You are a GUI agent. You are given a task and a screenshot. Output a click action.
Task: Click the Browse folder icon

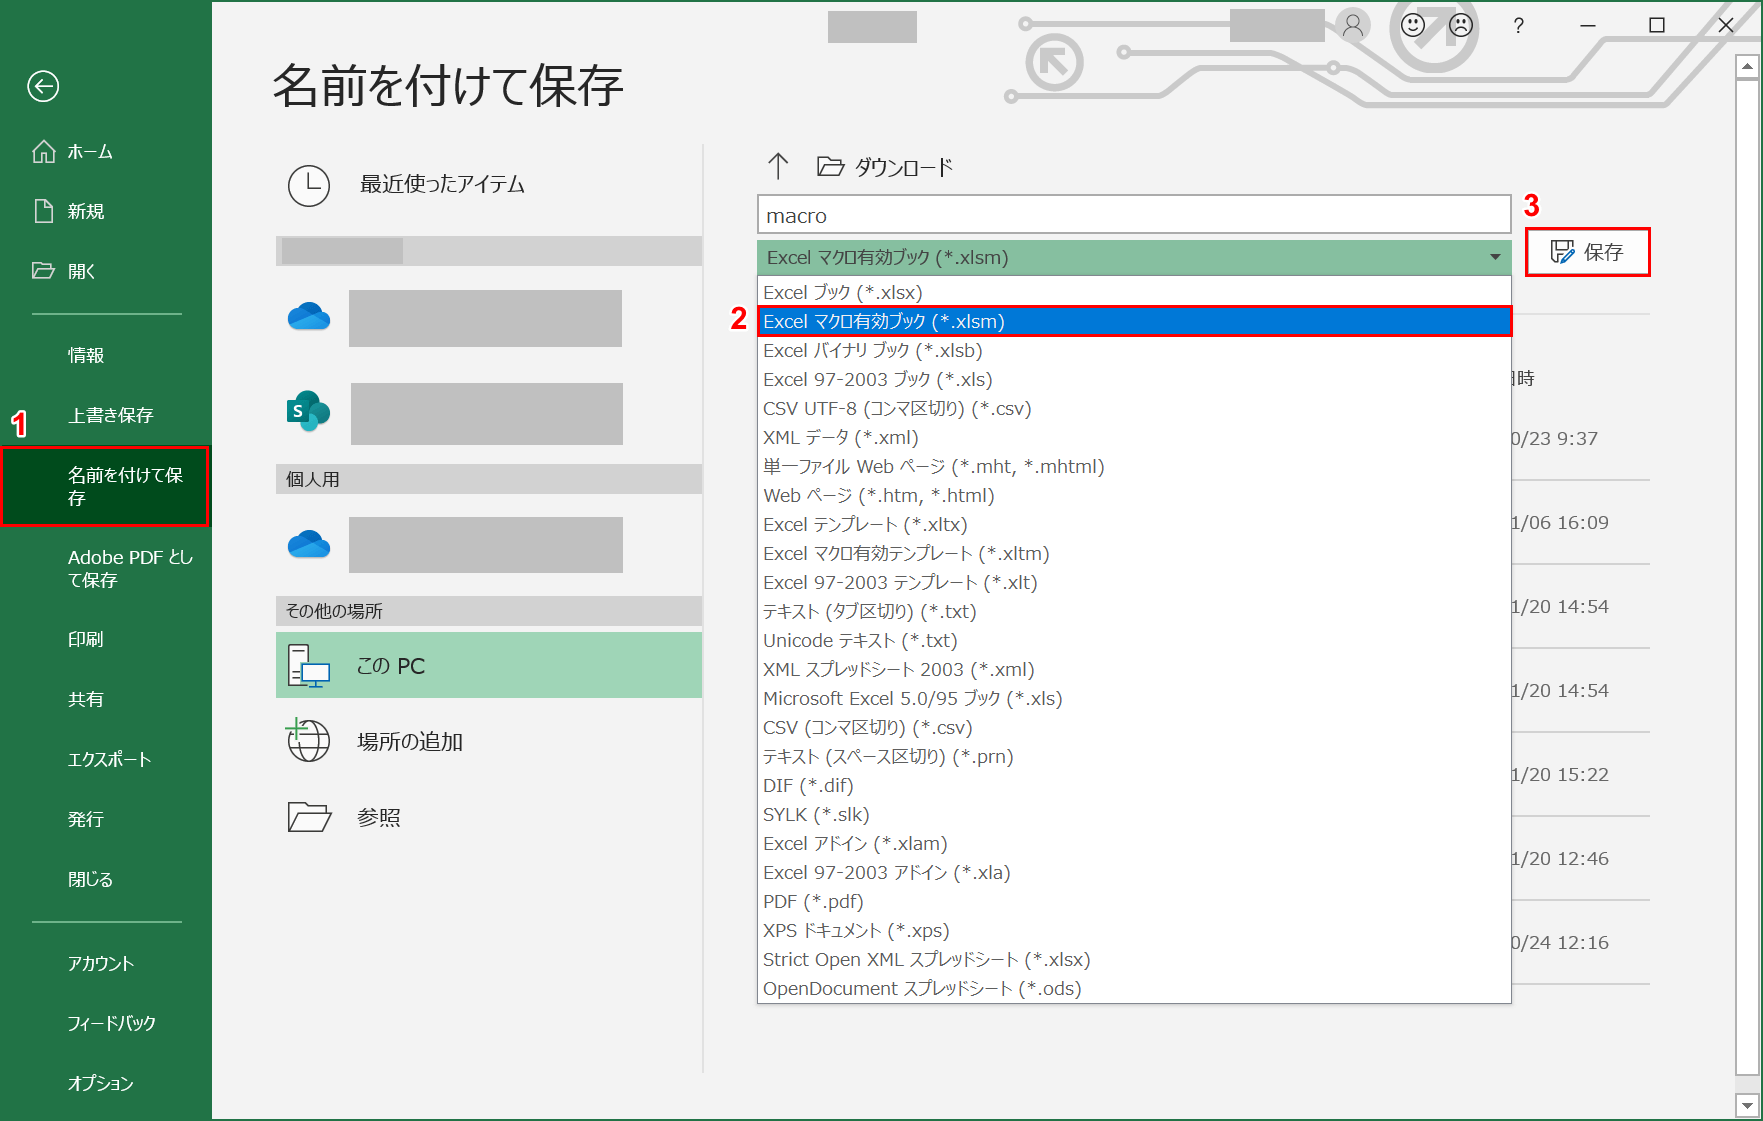coord(309,817)
